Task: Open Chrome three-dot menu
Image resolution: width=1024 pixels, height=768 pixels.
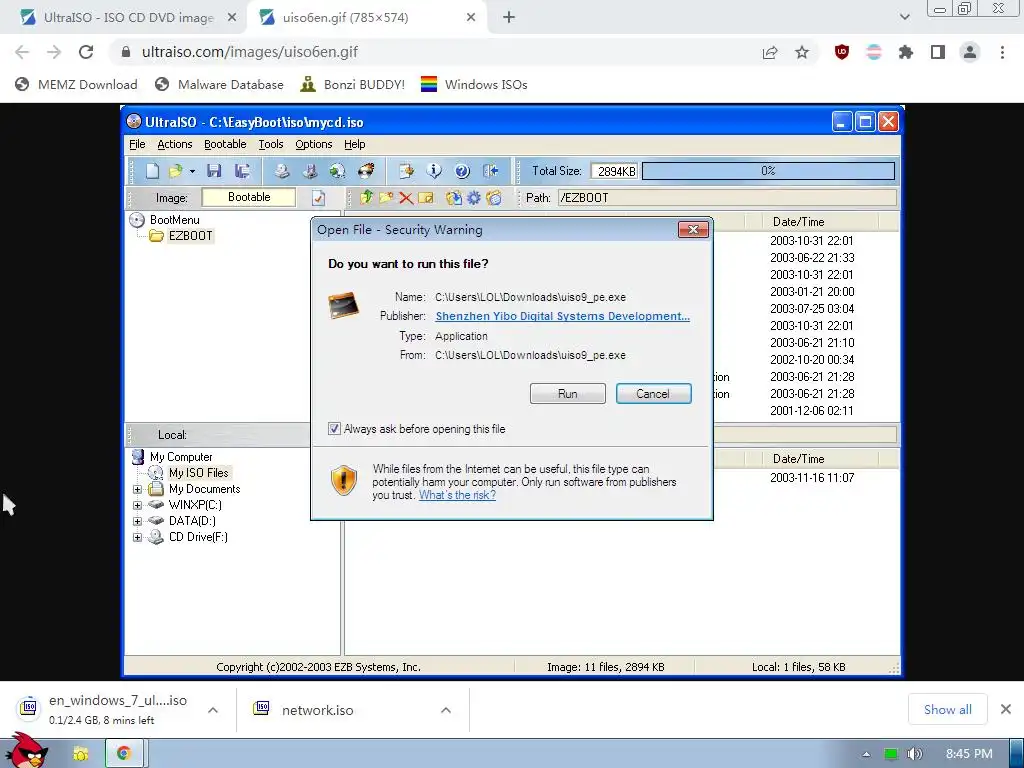Action: click(1002, 52)
